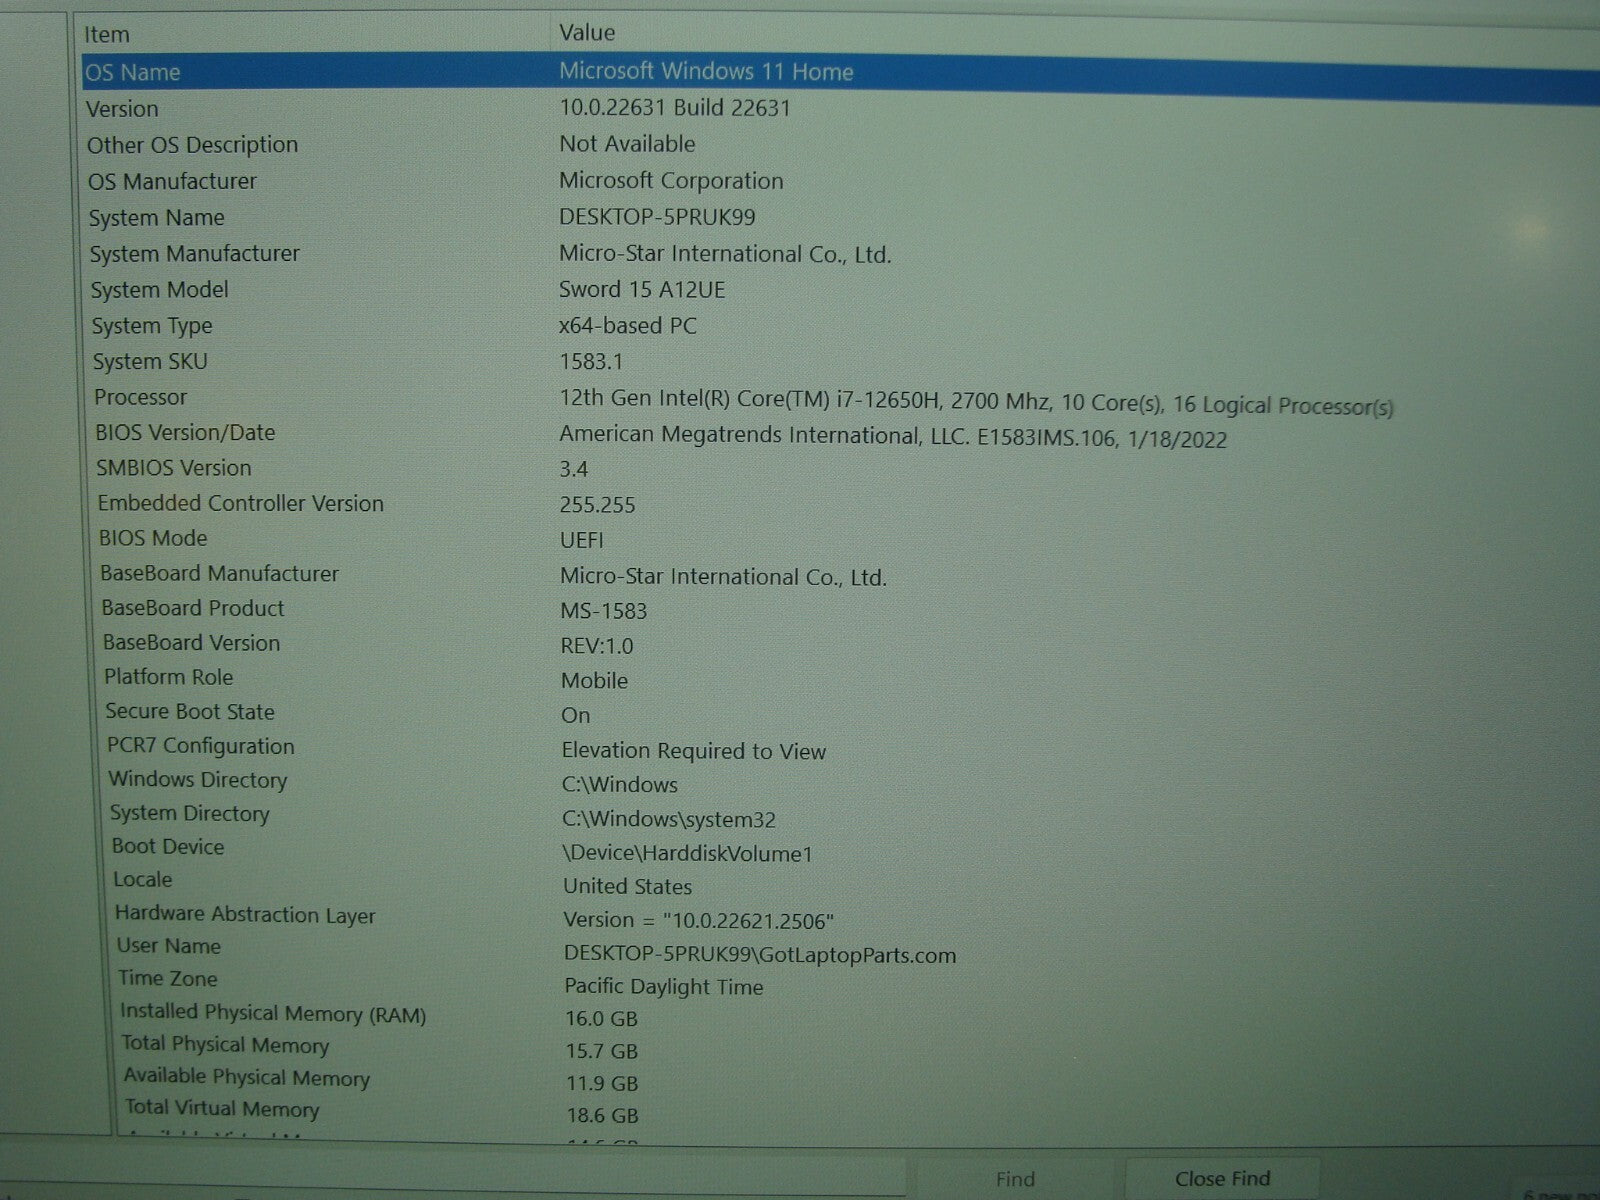Select the BaseBoard Product row
Screen dimensions: 1600x1200
click(192, 608)
